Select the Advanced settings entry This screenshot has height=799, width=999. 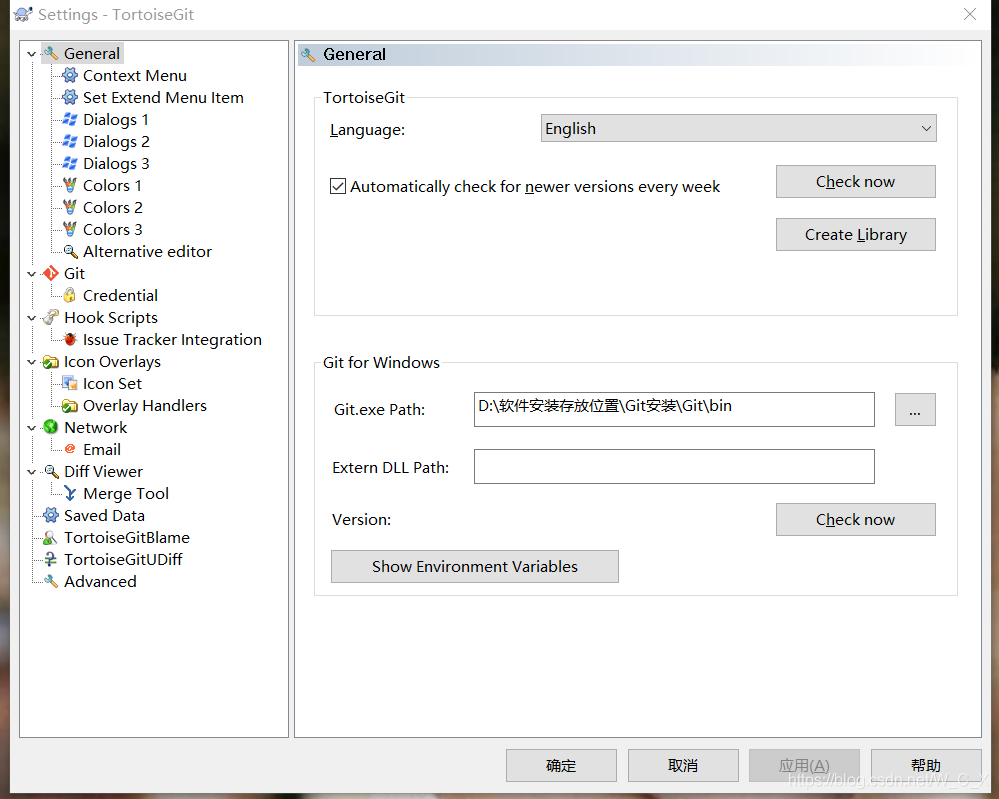point(100,582)
